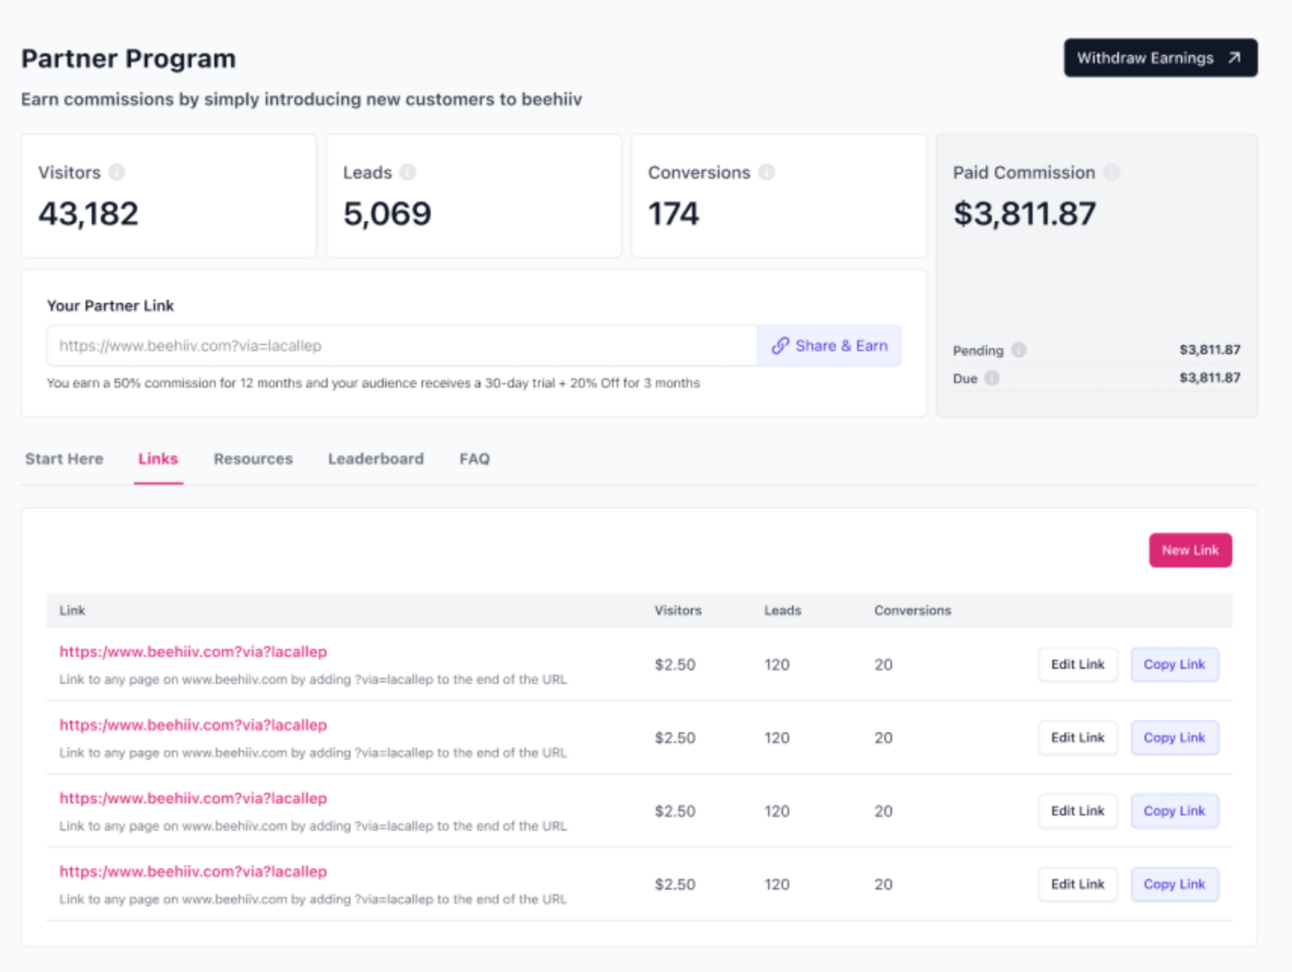This screenshot has height=972, width=1292.
Task: Click the info icon next to Leads
Action: point(408,172)
